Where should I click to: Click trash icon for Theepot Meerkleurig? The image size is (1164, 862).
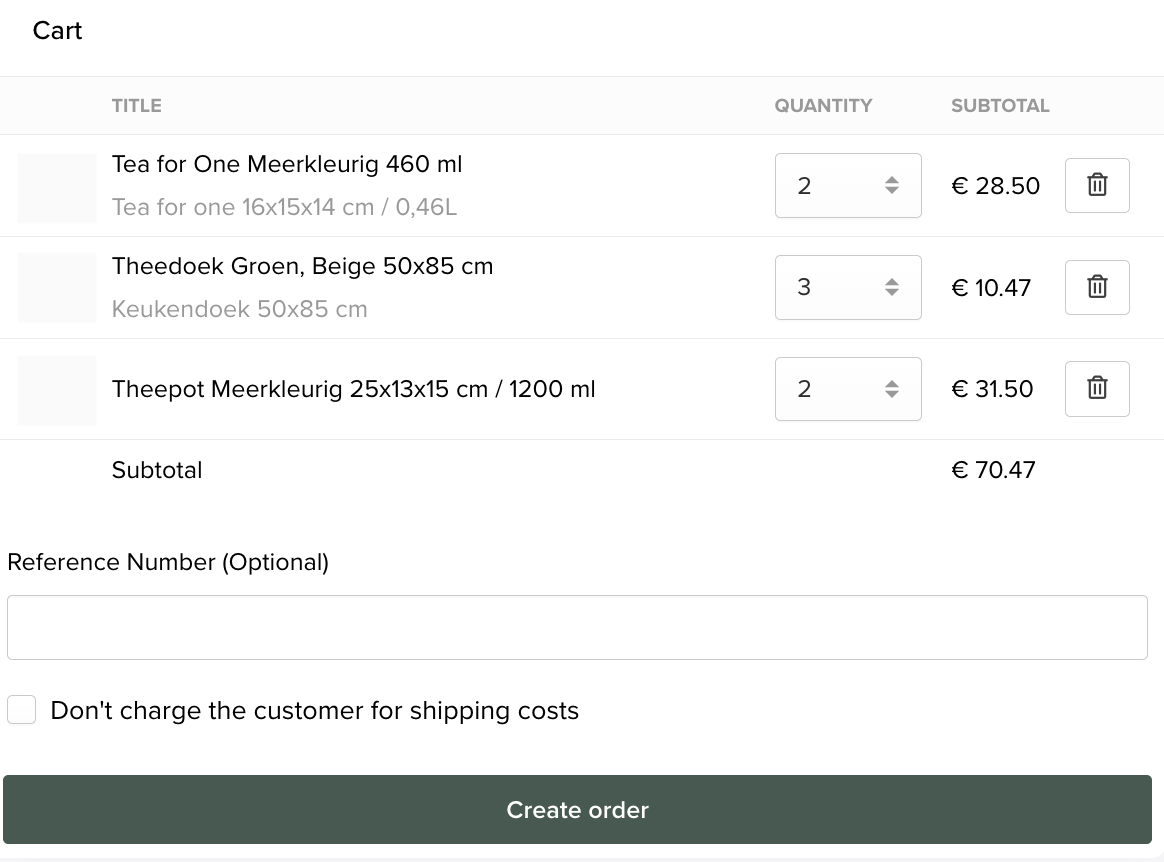[1097, 388]
